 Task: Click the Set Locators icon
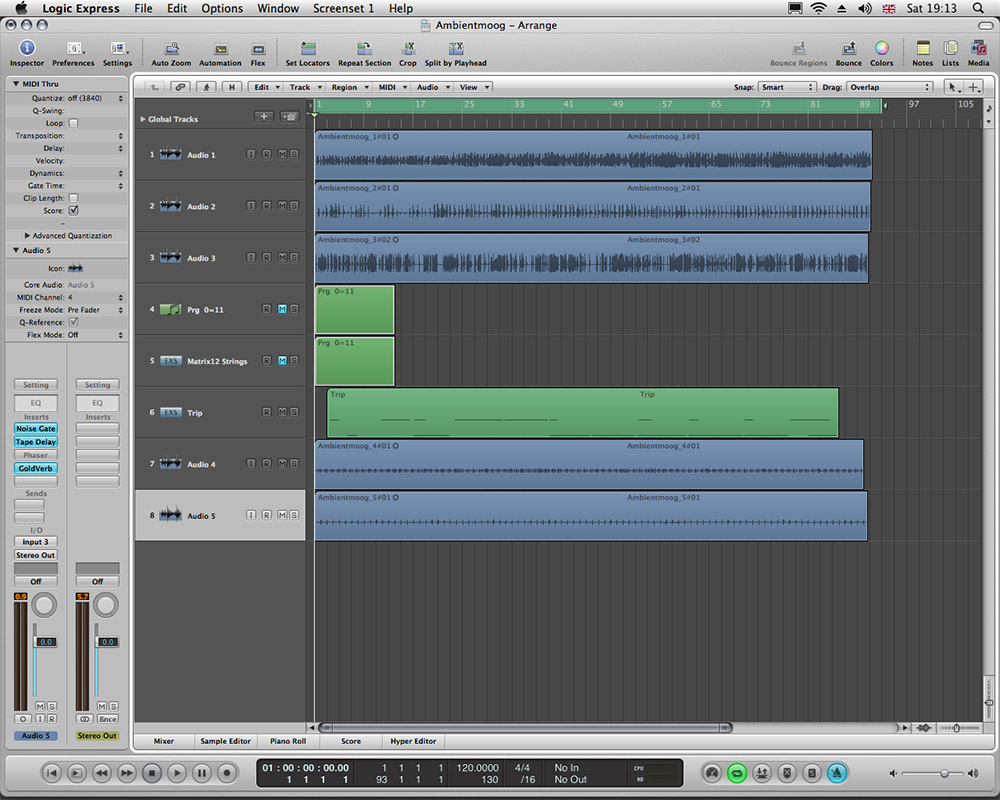(x=307, y=48)
